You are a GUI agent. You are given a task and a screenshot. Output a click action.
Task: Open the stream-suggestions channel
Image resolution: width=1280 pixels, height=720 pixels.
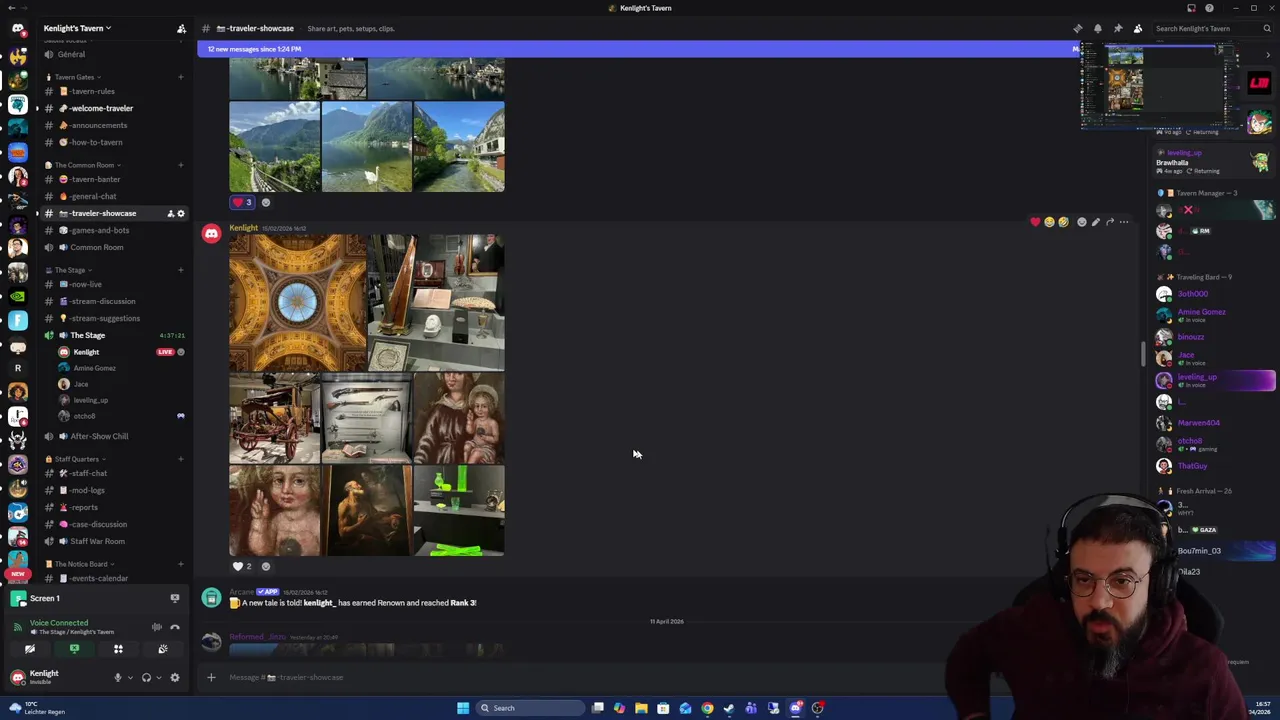pyautogui.click(x=113, y=318)
